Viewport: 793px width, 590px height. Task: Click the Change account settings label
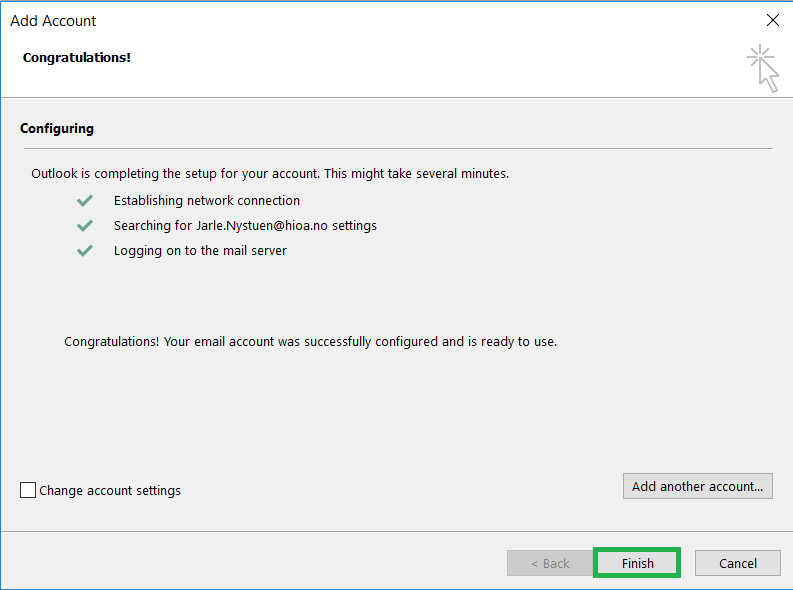click(x=110, y=490)
